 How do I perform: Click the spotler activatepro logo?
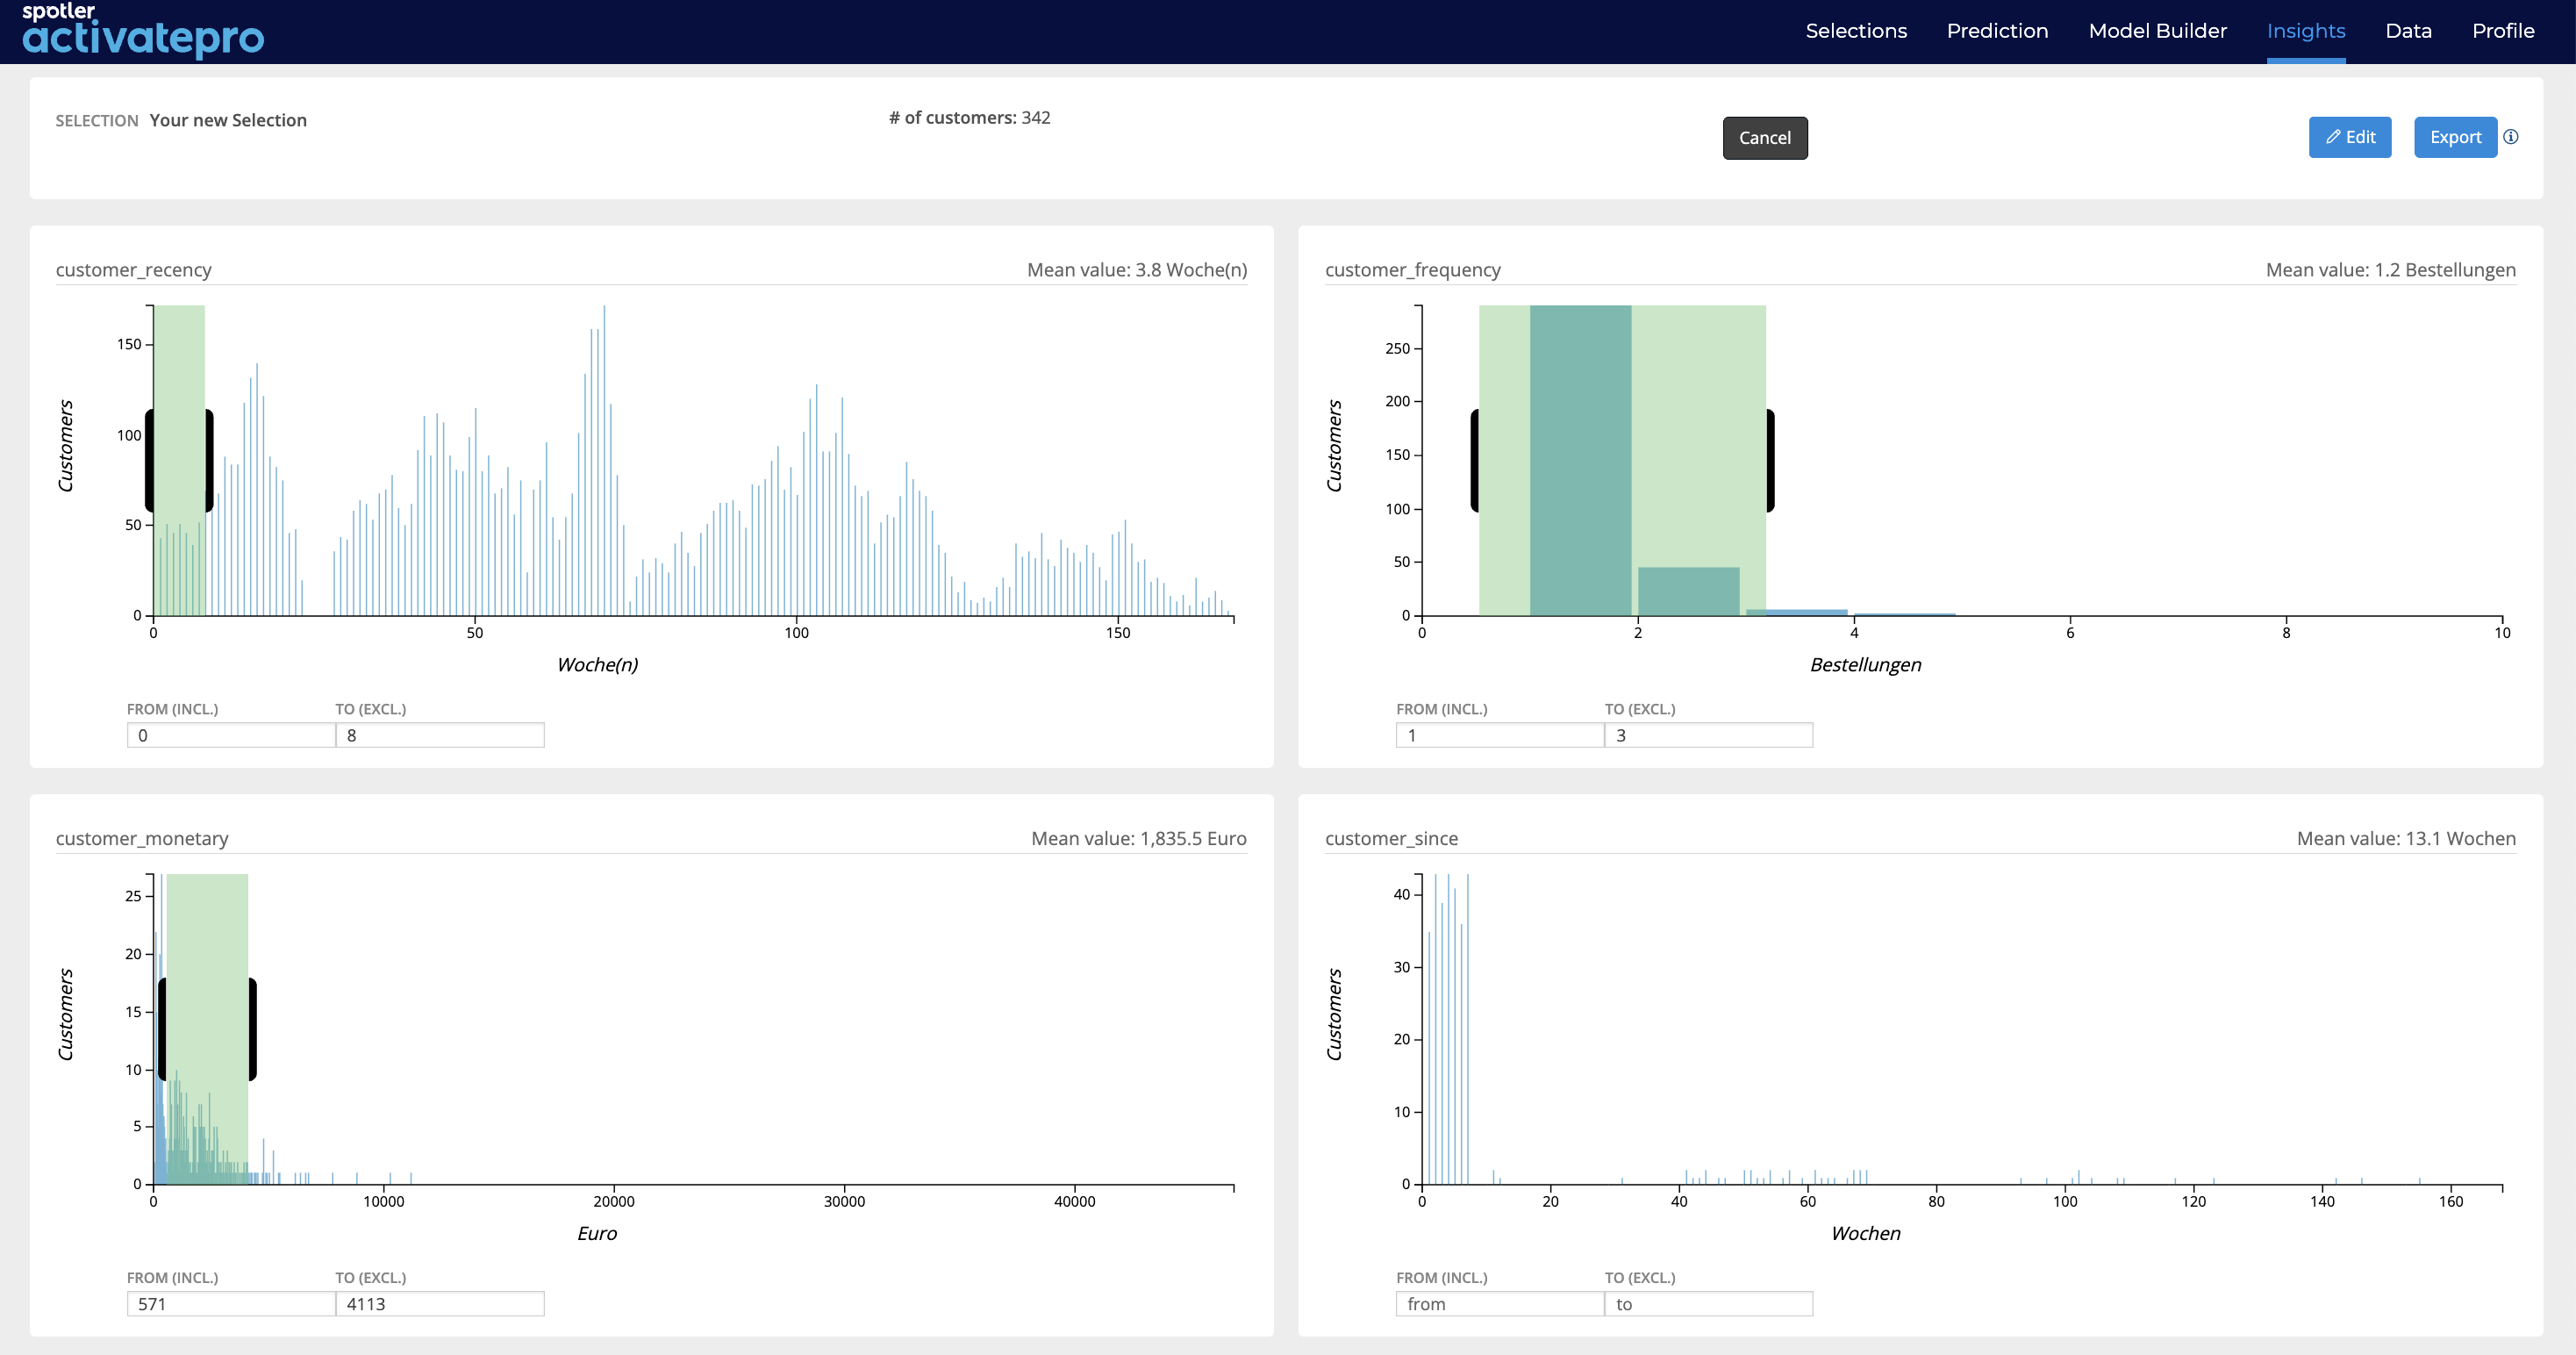[x=143, y=30]
